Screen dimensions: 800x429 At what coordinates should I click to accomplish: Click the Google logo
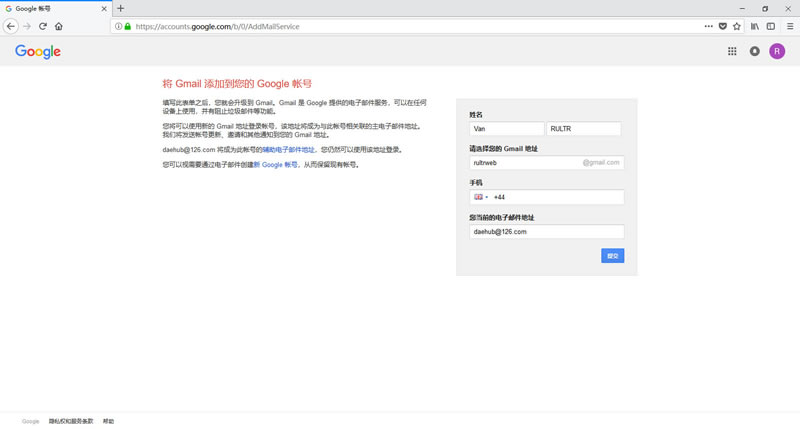pyautogui.click(x=38, y=52)
